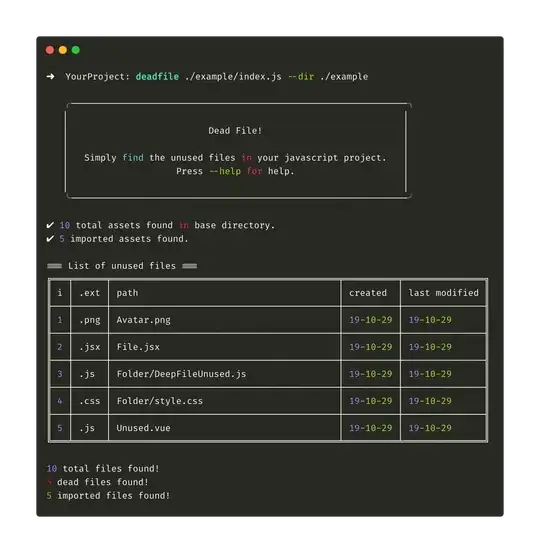Click 'dead files found!' summary line

pos(98,482)
